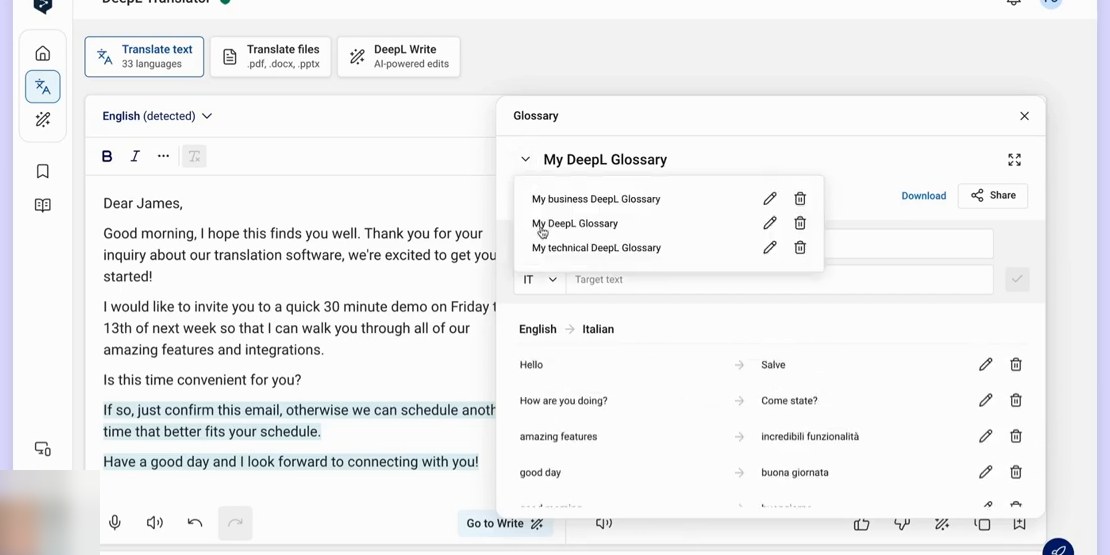
Task: Copy the translated text
Action: [x=982, y=524]
